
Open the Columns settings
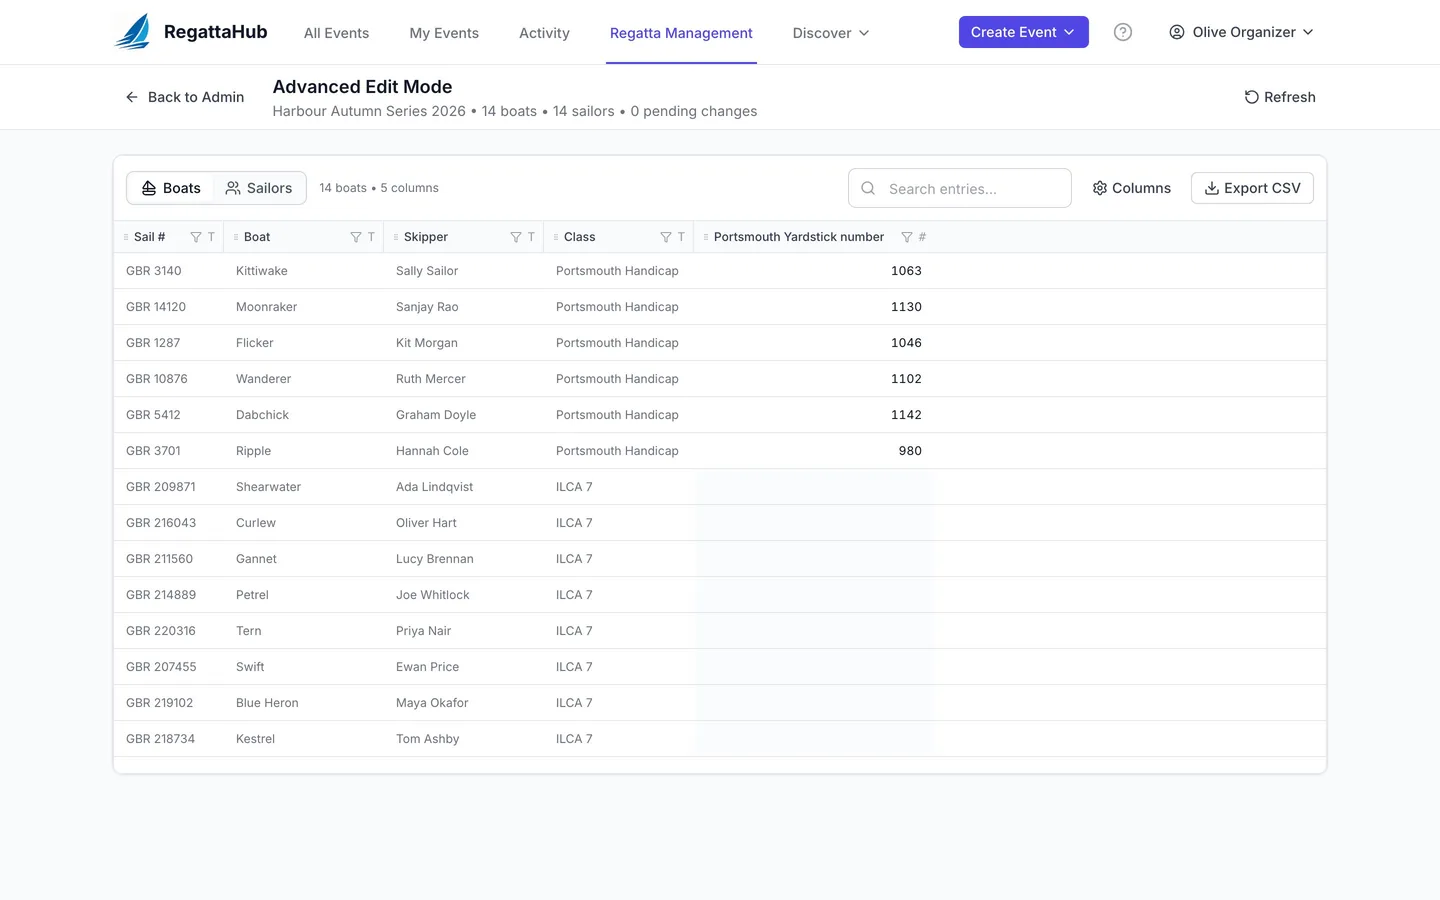coord(1131,188)
